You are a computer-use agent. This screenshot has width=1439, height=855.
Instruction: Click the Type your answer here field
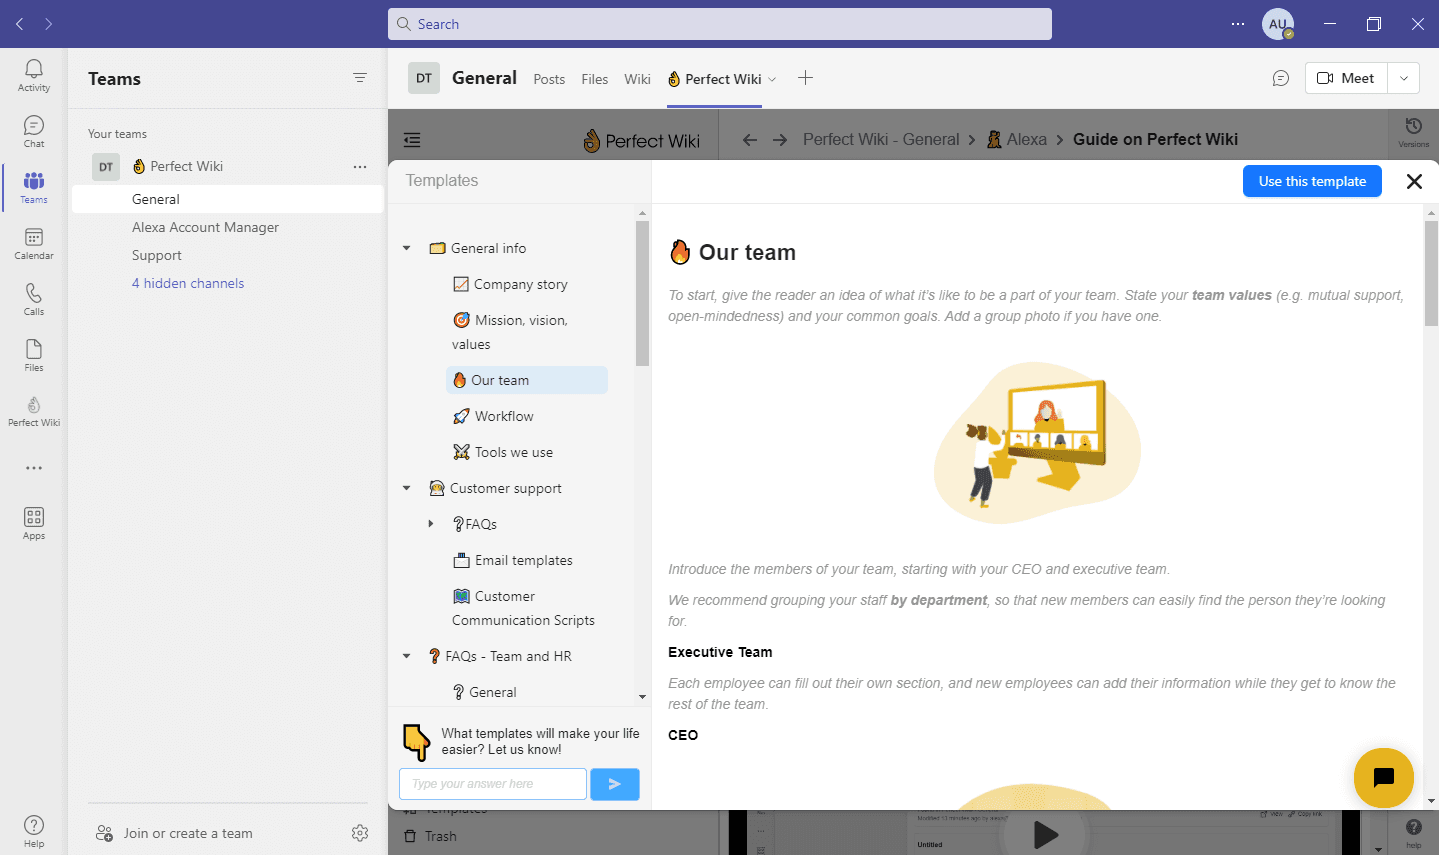[x=493, y=784]
